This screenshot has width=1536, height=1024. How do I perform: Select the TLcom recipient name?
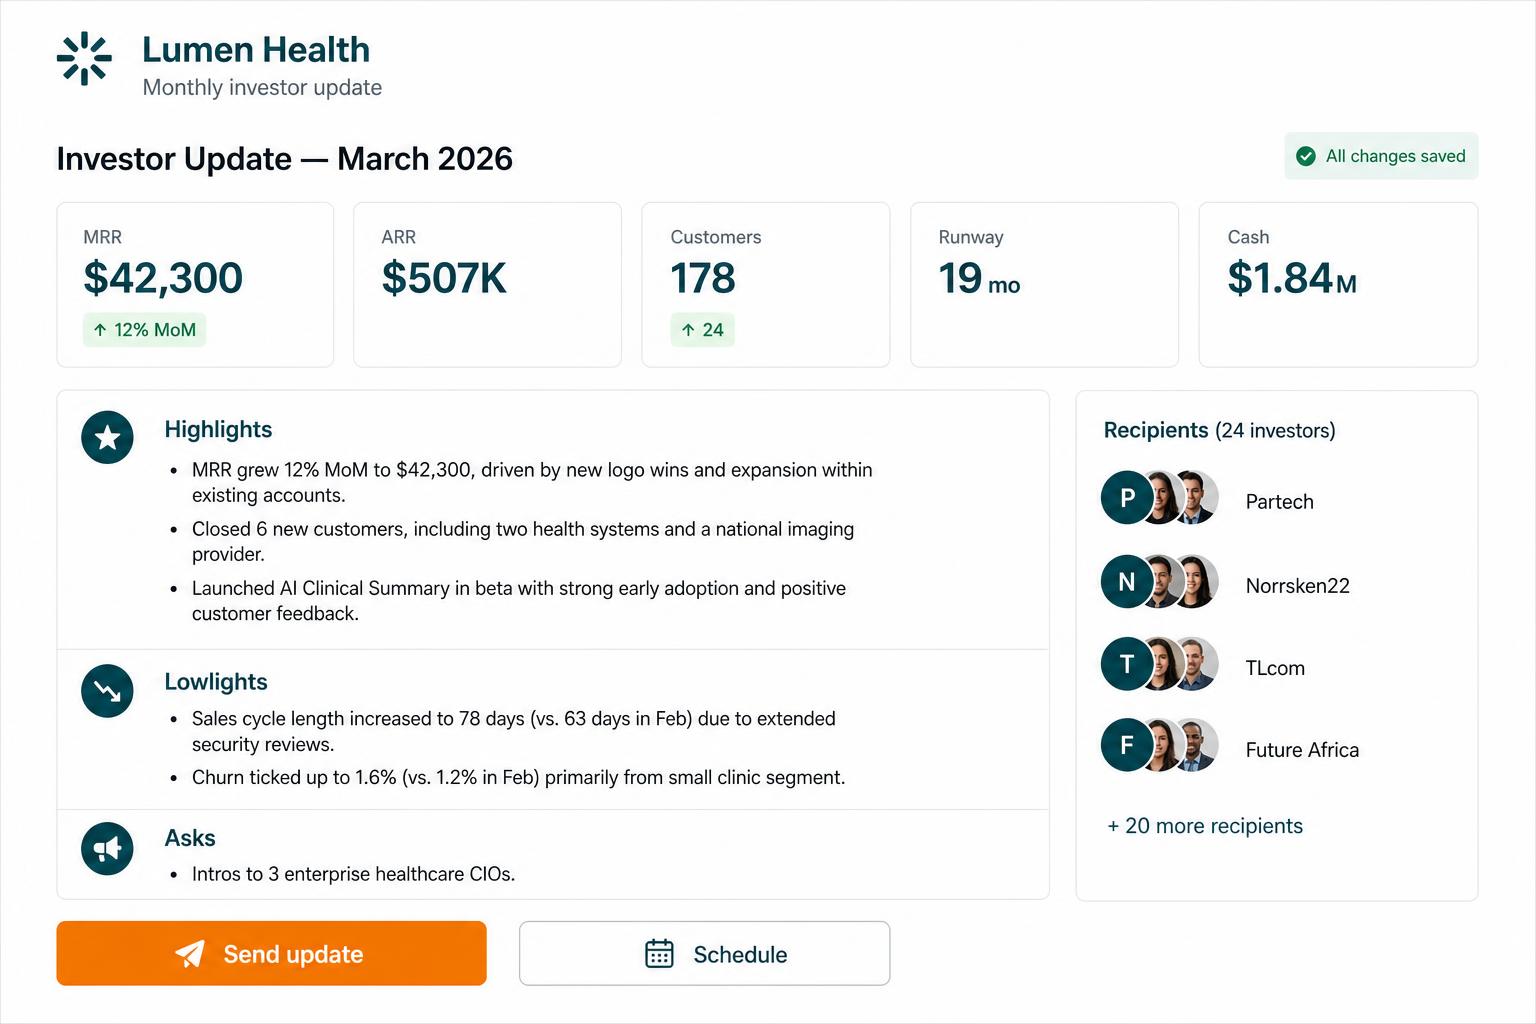(1275, 668)
